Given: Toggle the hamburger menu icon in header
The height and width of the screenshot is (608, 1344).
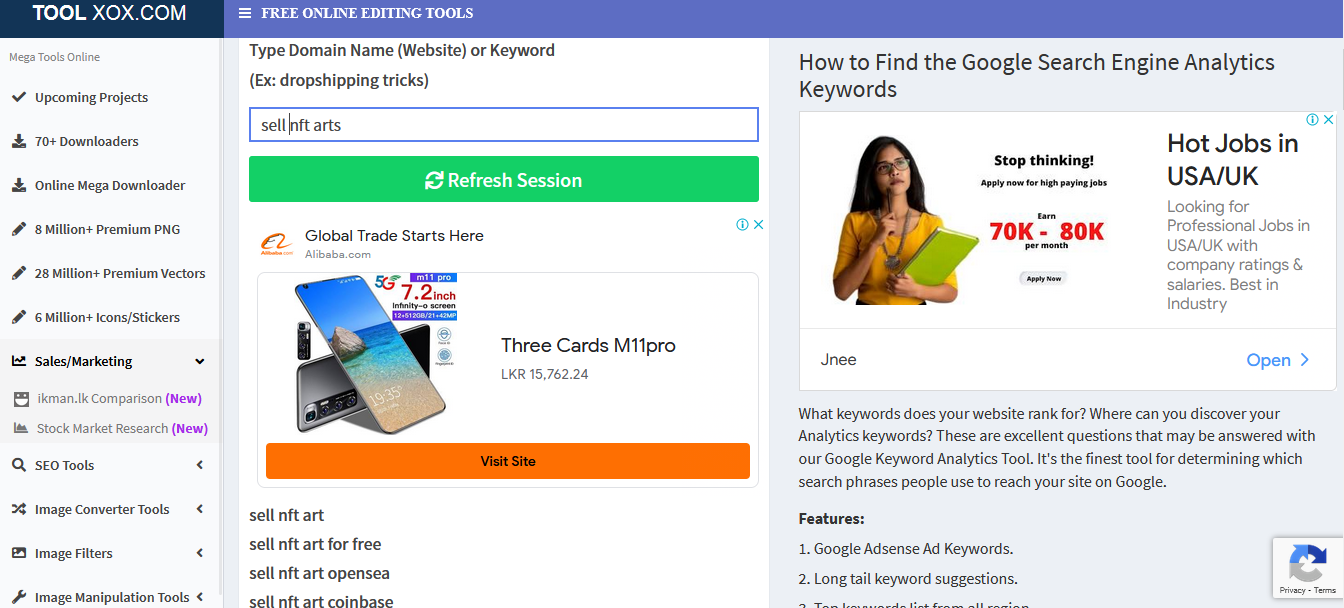Looking at the screenshot, I should [245, 14].
